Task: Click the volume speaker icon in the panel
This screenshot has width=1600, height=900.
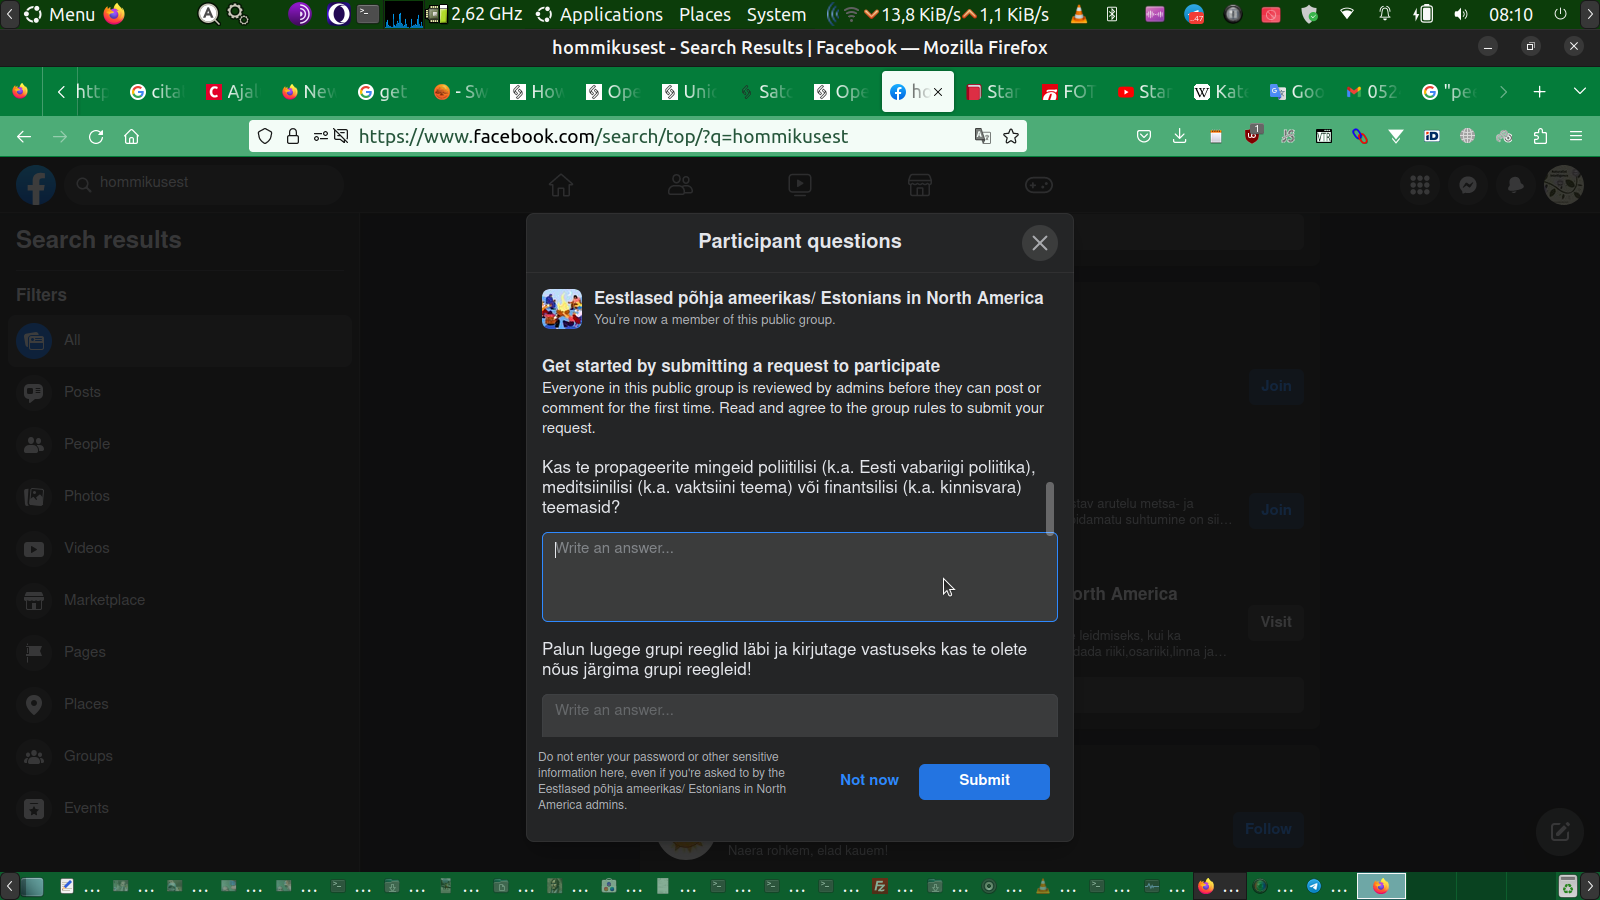Action: (x=1461, y=14)
